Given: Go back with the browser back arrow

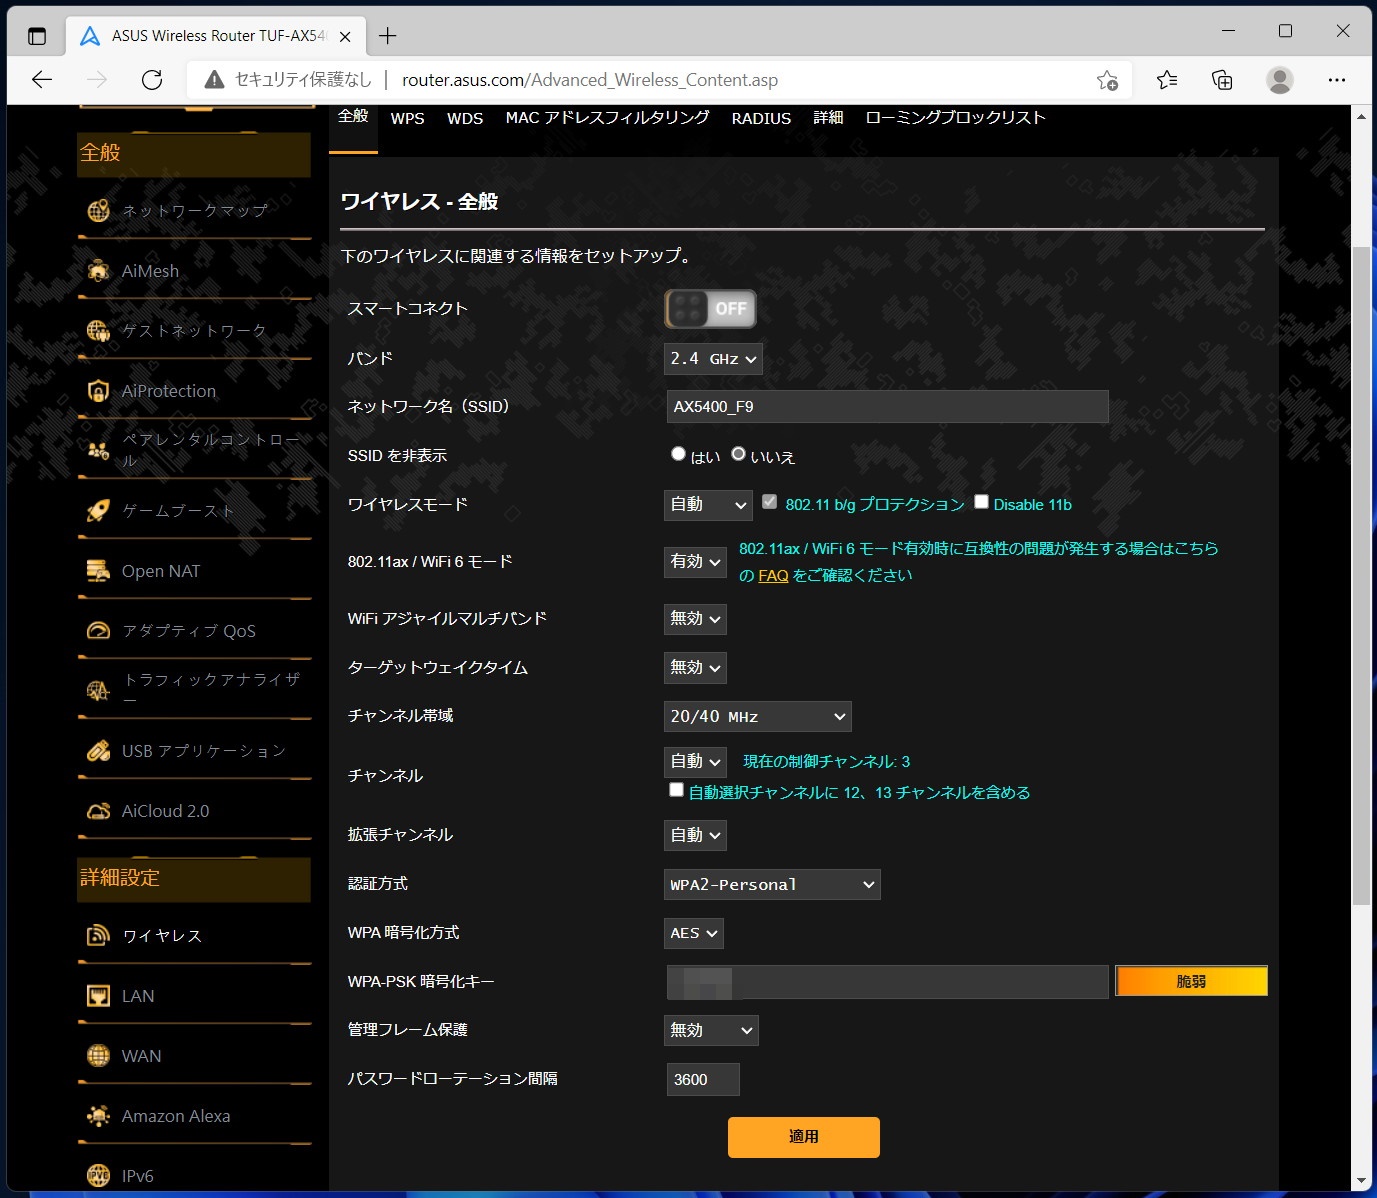Looking at the screenshot, I should (42, 80).
